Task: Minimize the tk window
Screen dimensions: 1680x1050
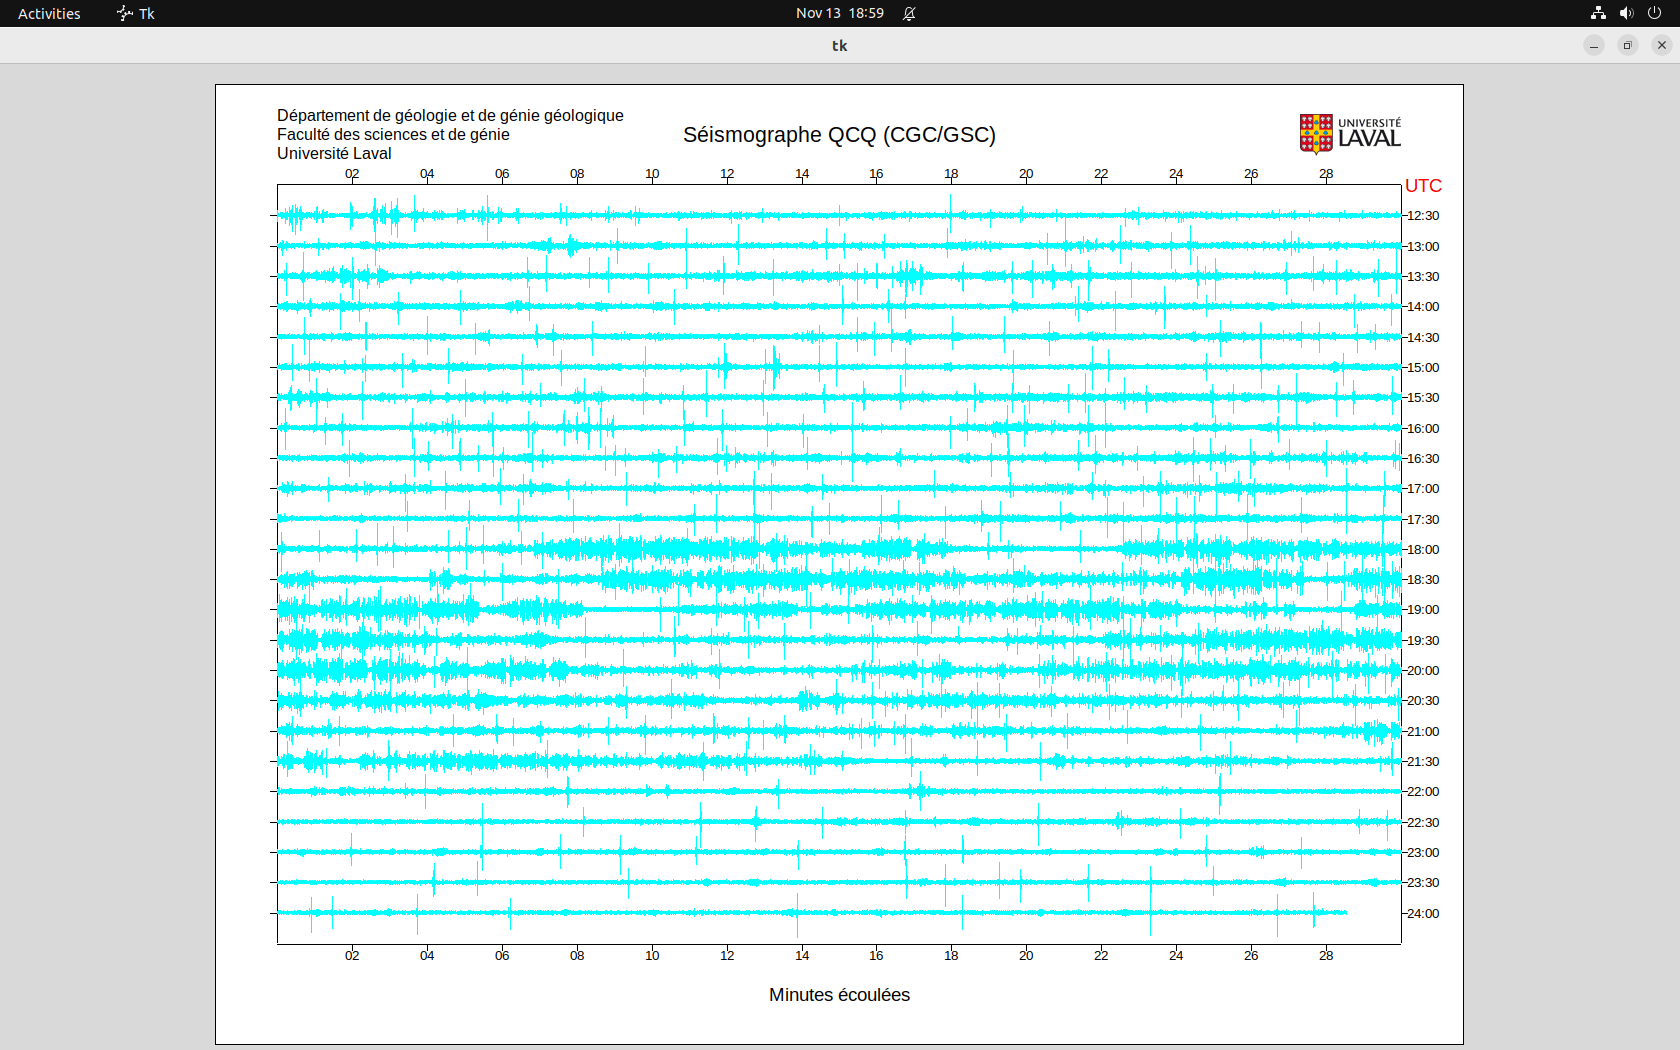Action: pos(1594,45)
